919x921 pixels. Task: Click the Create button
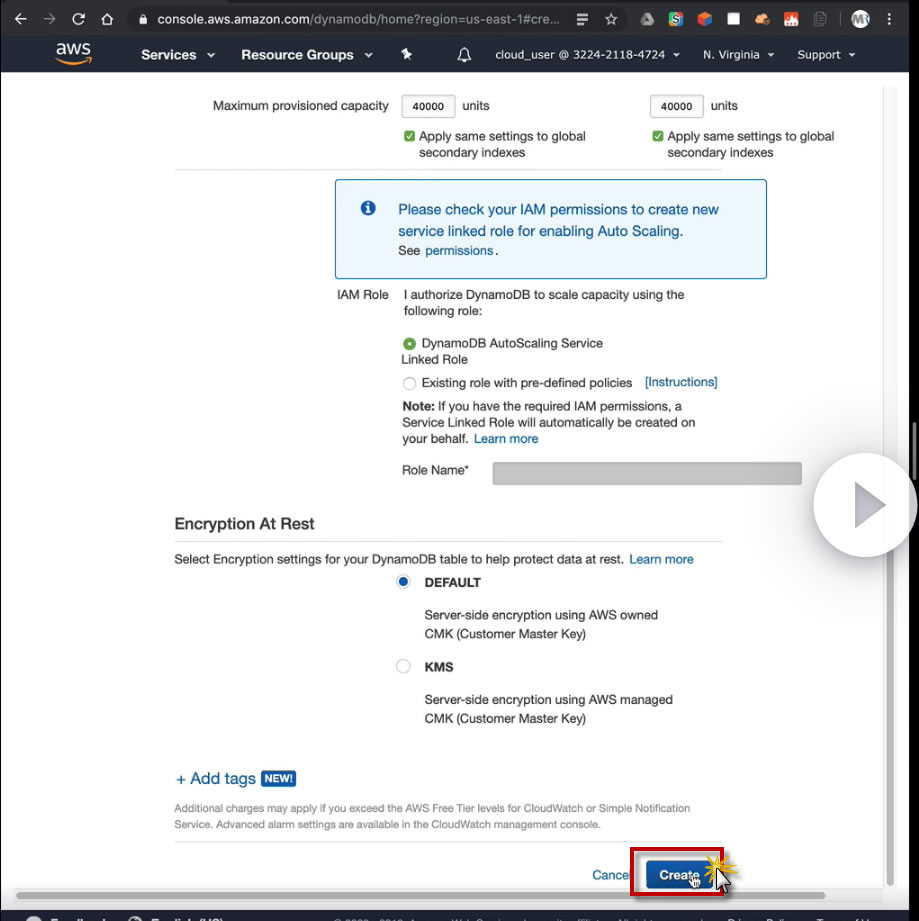[679, 875]
